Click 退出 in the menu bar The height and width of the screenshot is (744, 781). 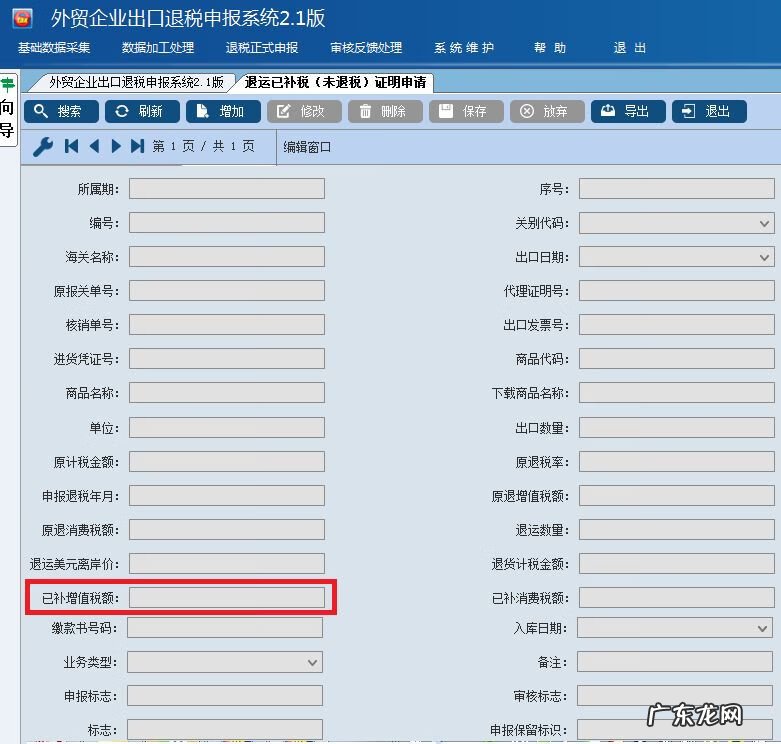[630, 48]
